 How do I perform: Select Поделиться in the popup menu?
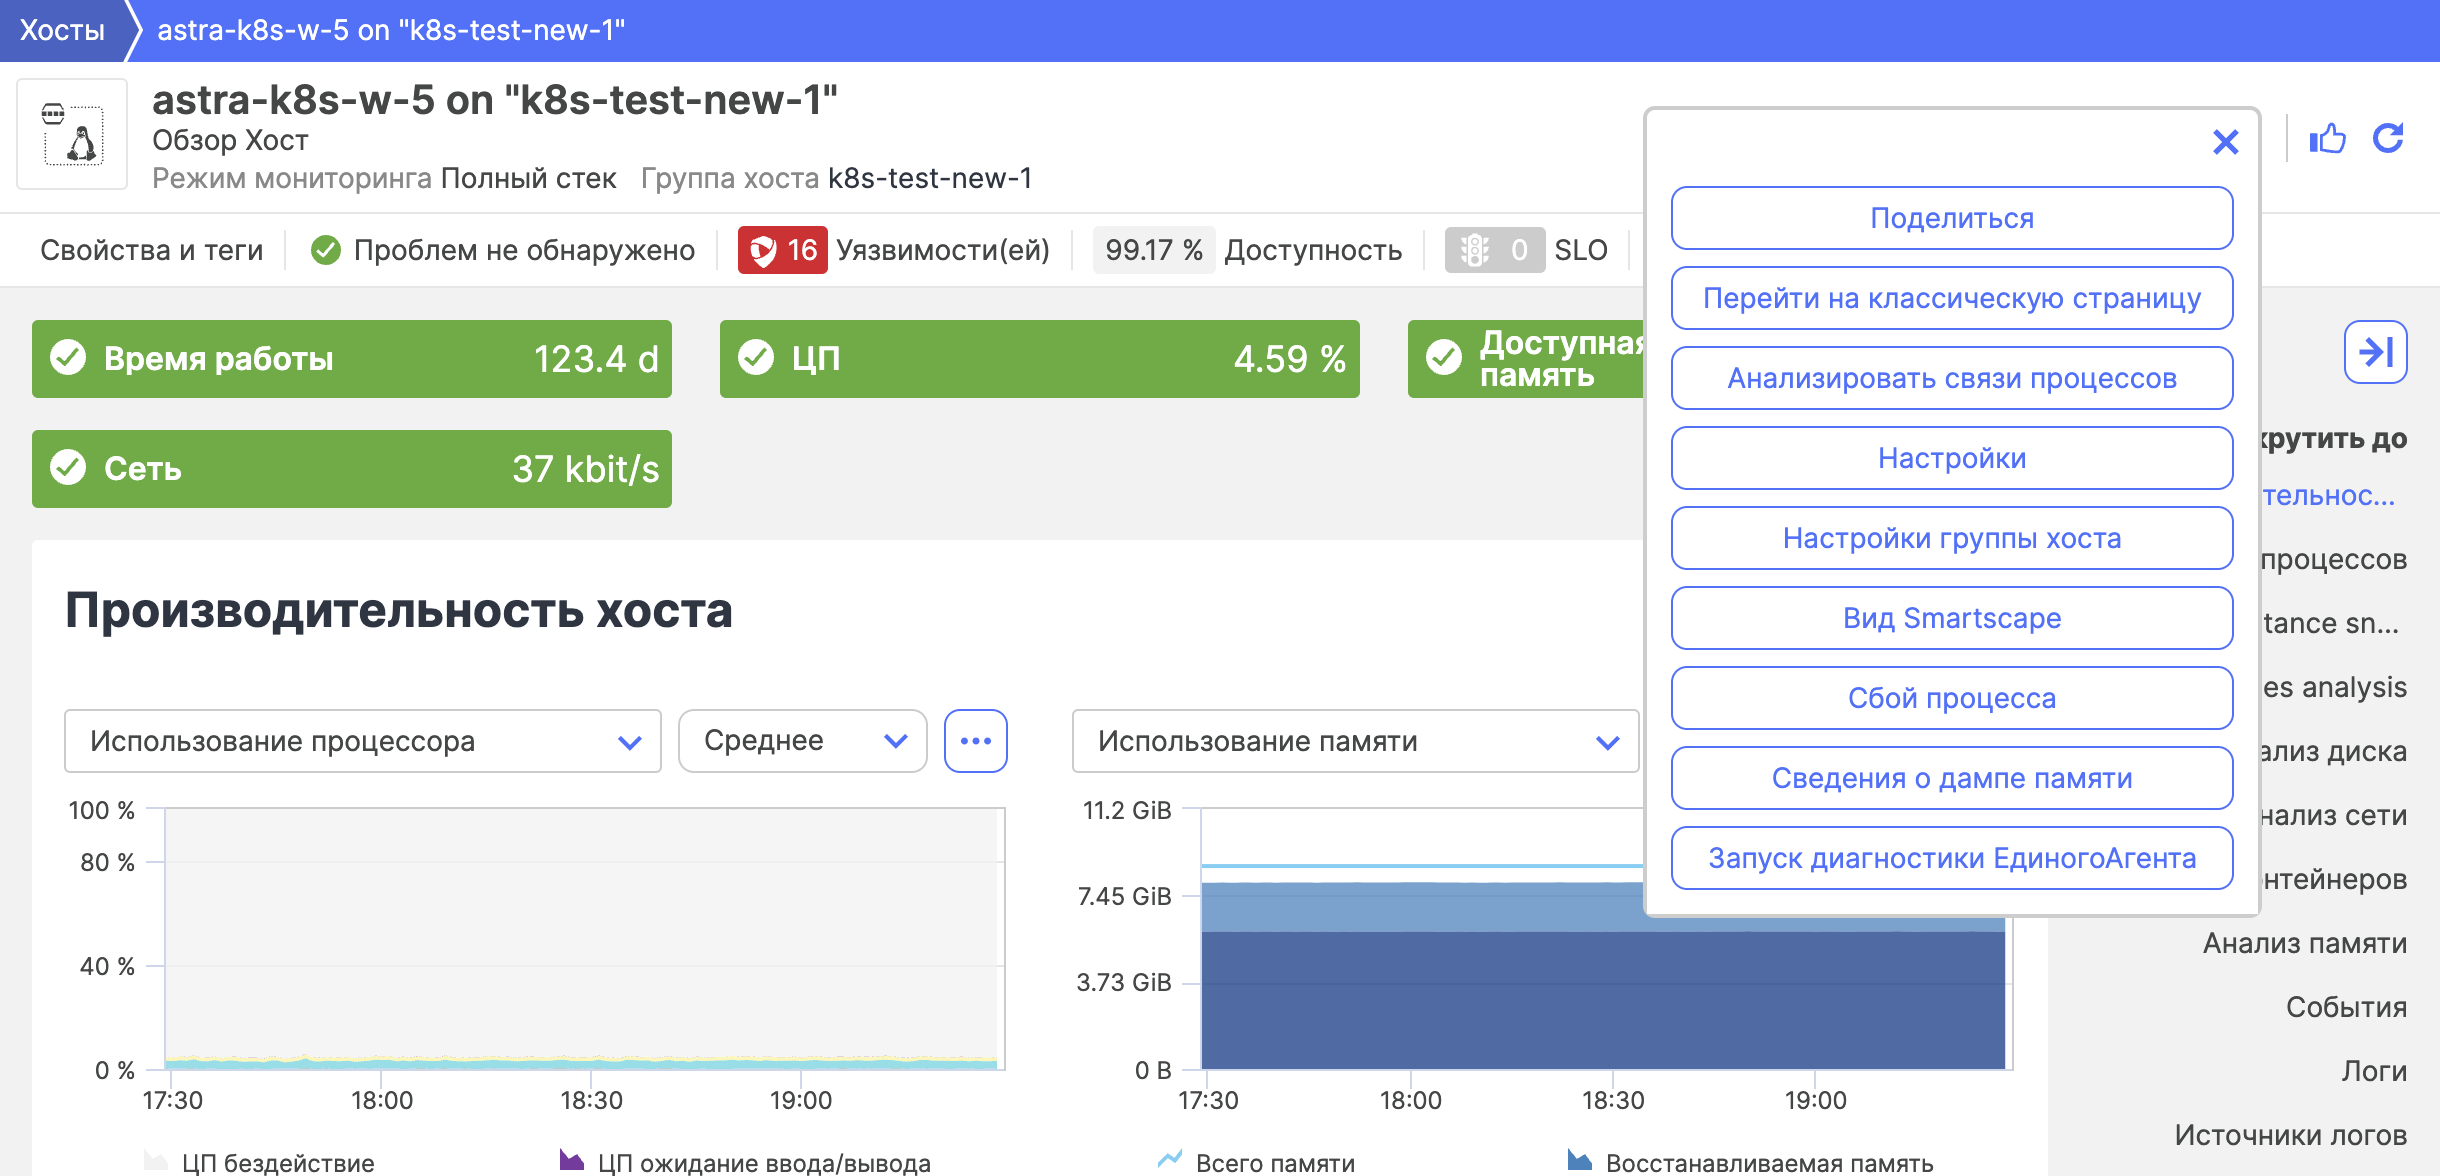pos(1951,218)
